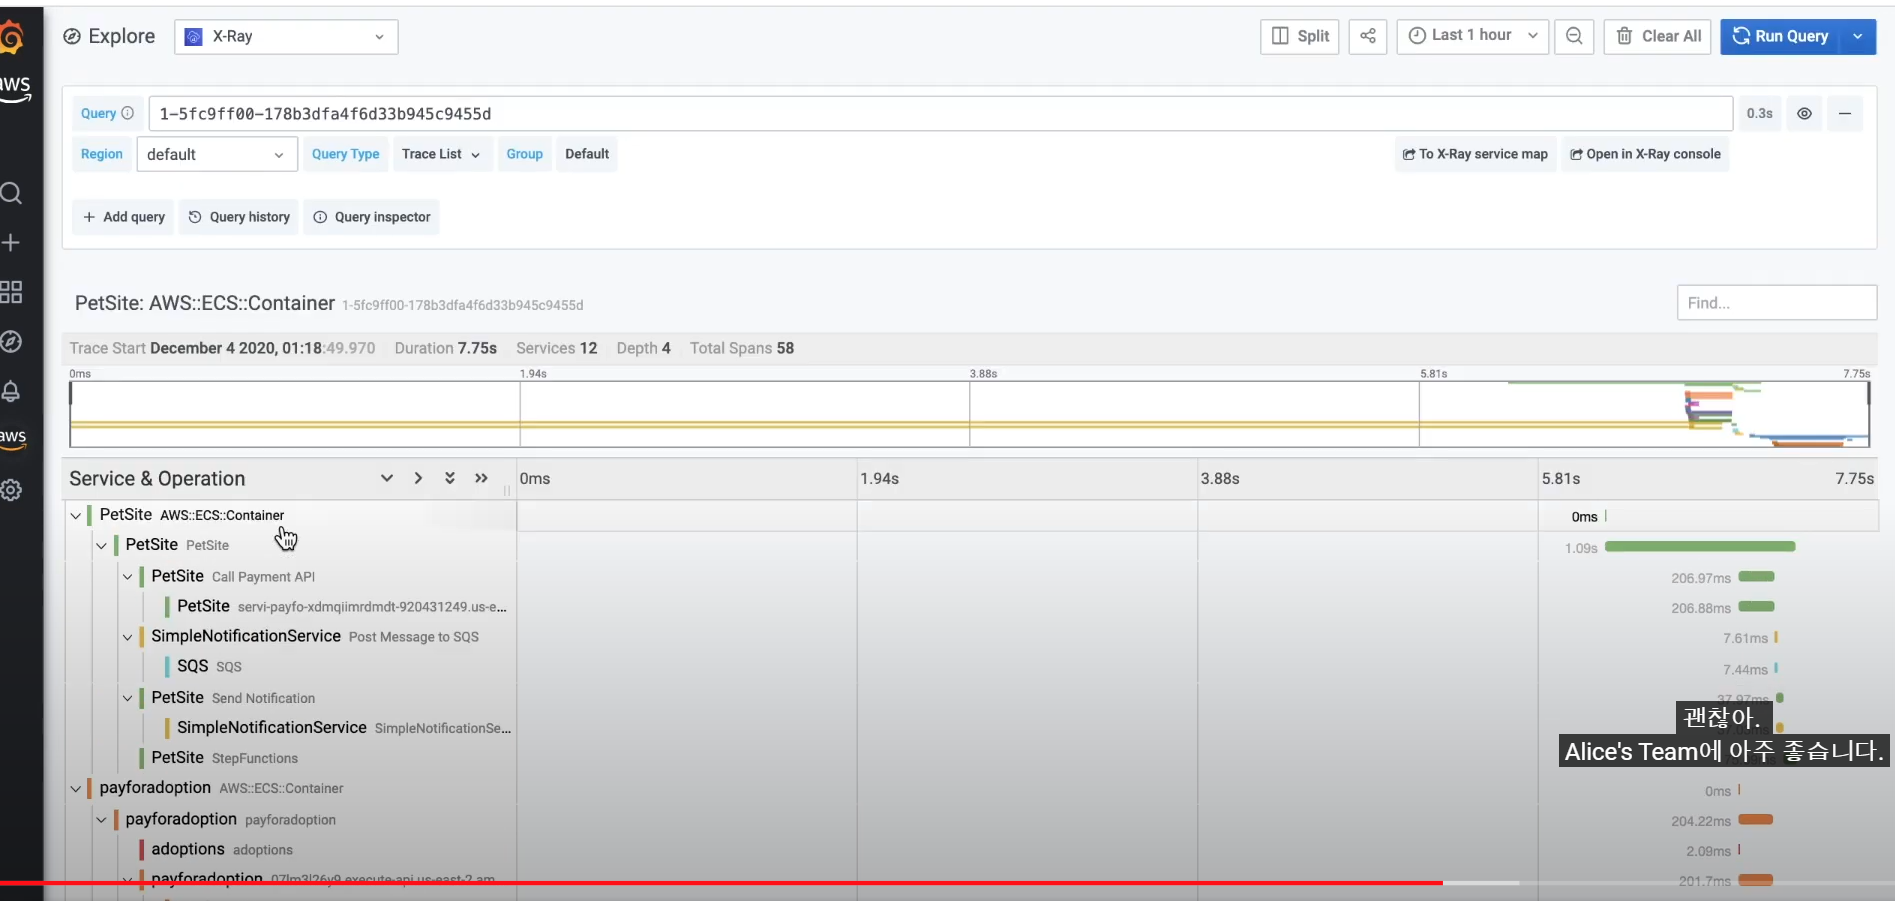Open the Region default dropdown

coord(216,154)
